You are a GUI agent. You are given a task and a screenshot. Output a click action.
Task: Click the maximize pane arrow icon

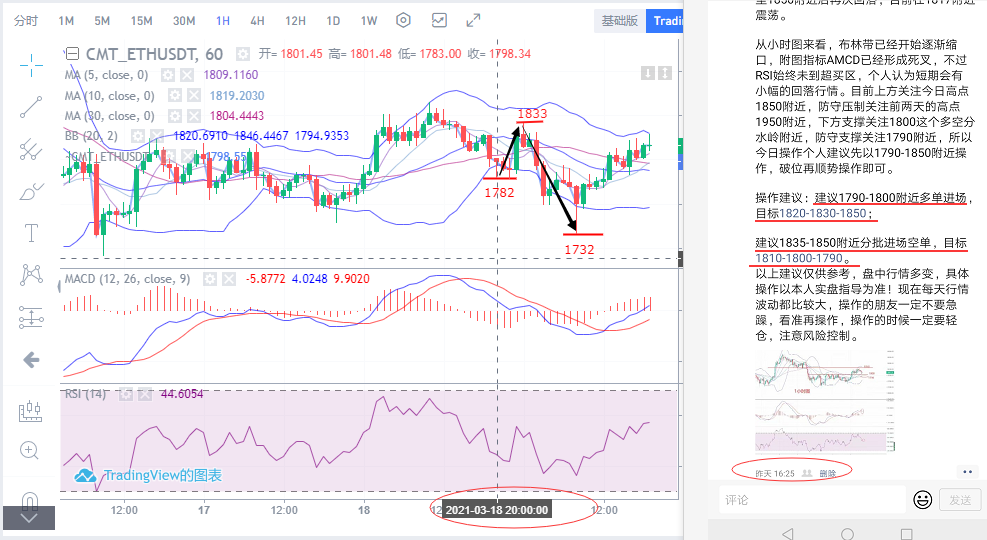[665, 73]
